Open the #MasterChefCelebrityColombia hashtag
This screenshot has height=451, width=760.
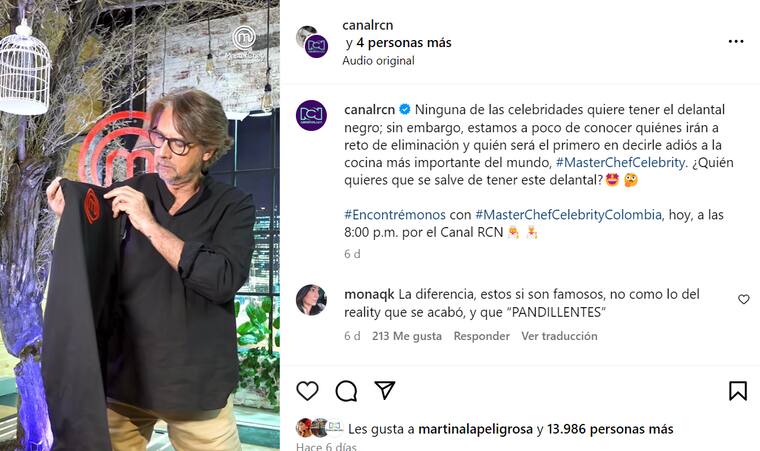[x=569, y=214]
